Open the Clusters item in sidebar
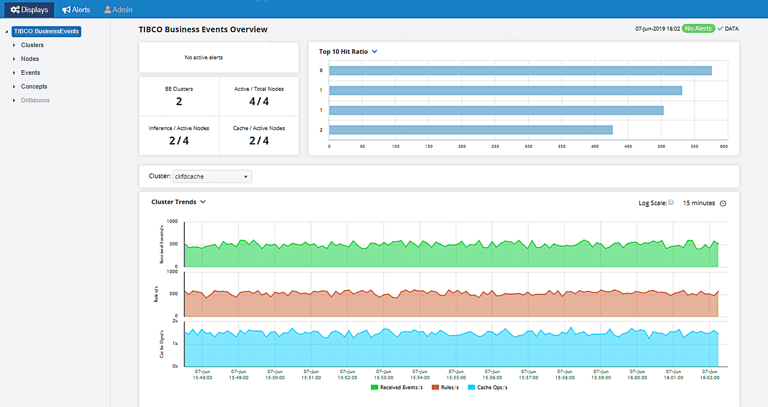 pos(32,45)
